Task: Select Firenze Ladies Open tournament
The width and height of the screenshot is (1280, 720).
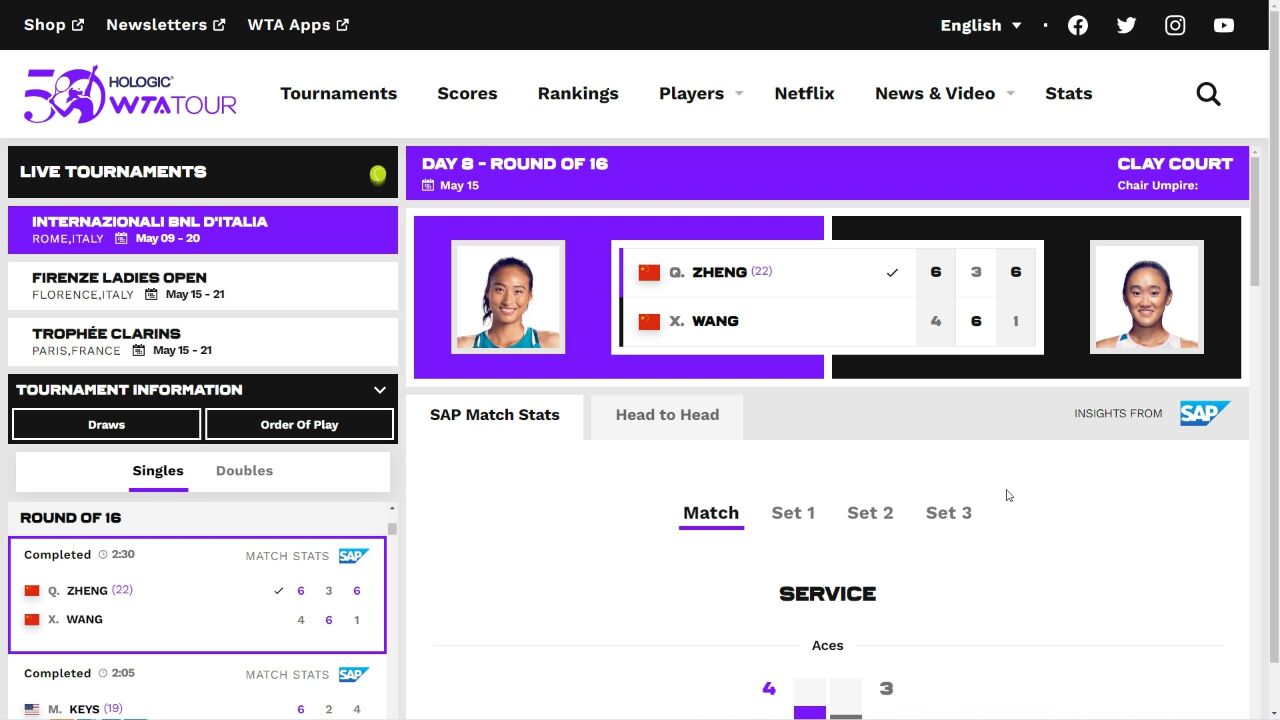Action: click(x=203, y=286)
